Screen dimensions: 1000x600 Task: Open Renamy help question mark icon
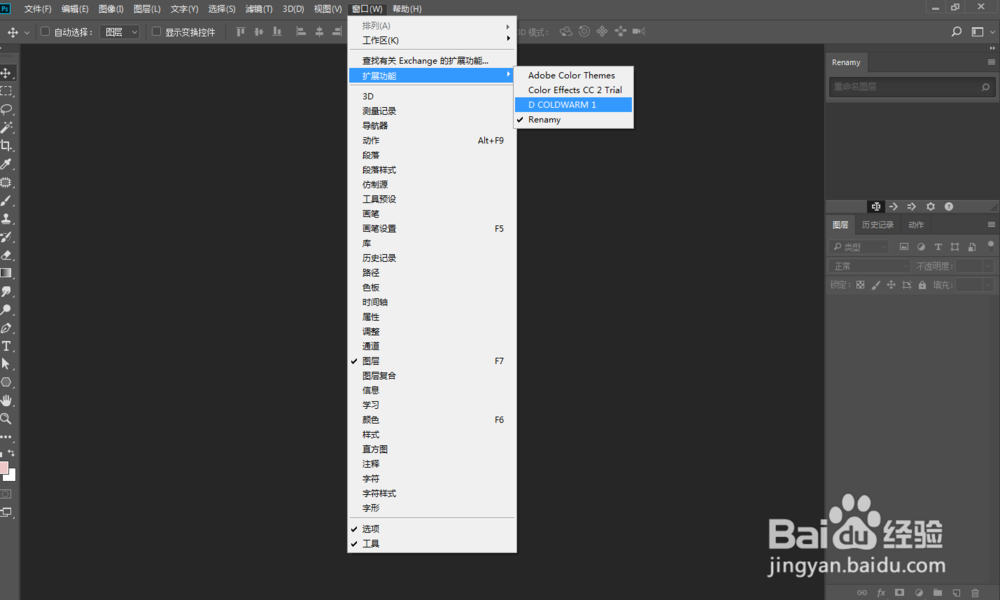click(949, 207)
